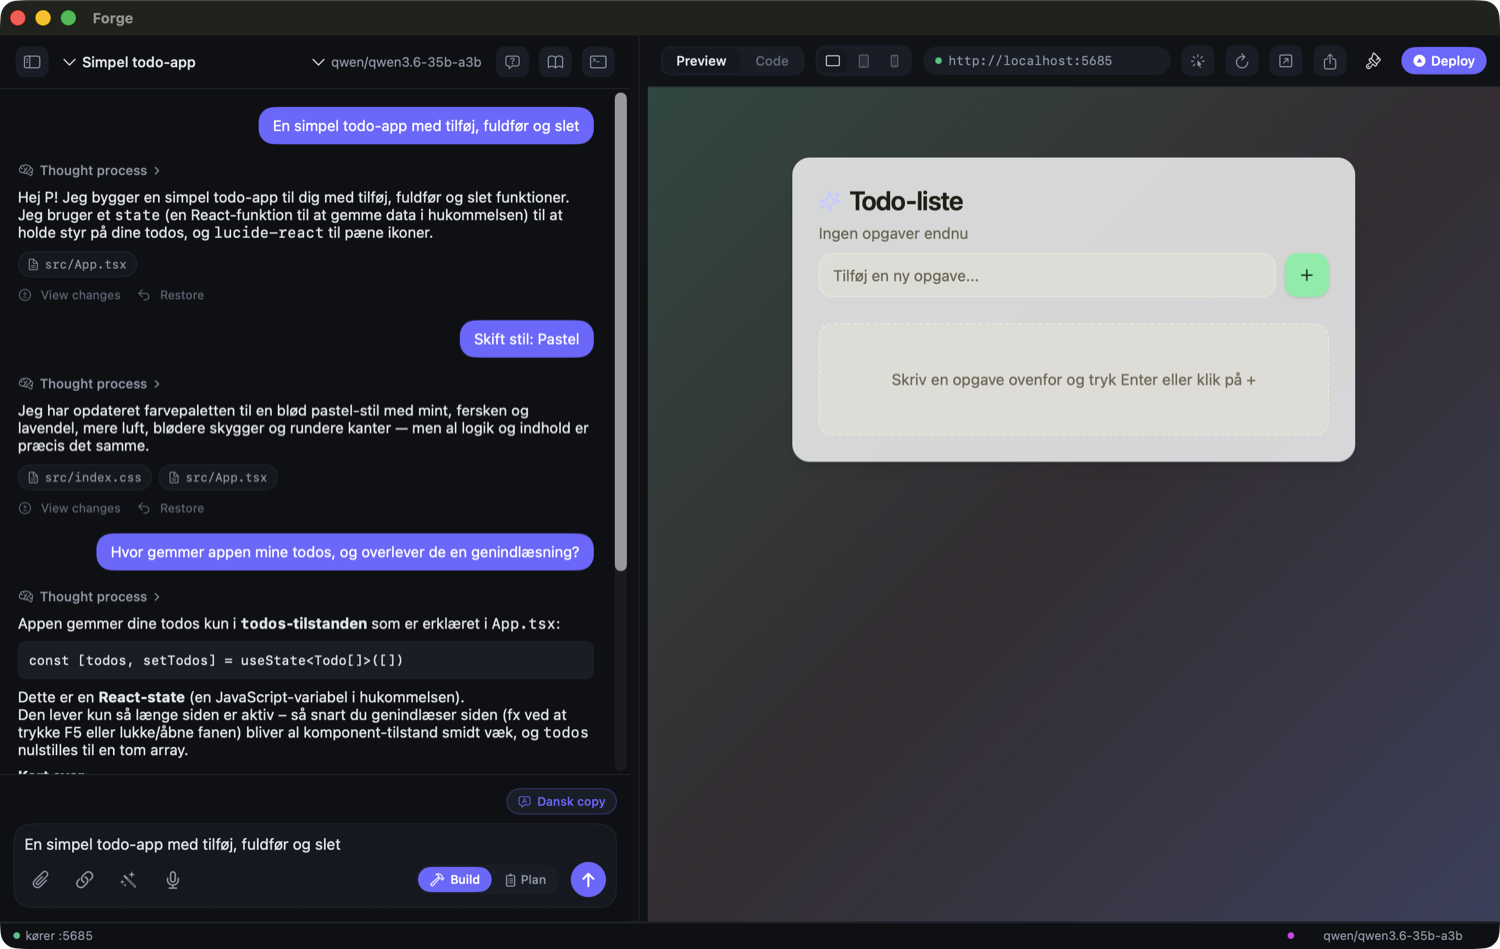
Task: Open the book documentation icon
Action: click(x=555, y=62)
